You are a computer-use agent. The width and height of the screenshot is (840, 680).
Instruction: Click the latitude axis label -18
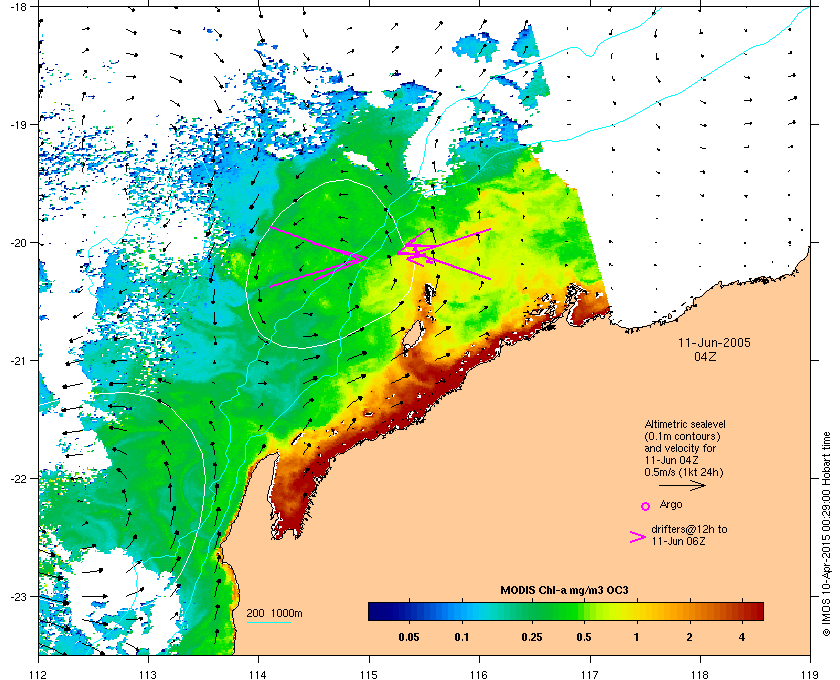tap(19, 7)
